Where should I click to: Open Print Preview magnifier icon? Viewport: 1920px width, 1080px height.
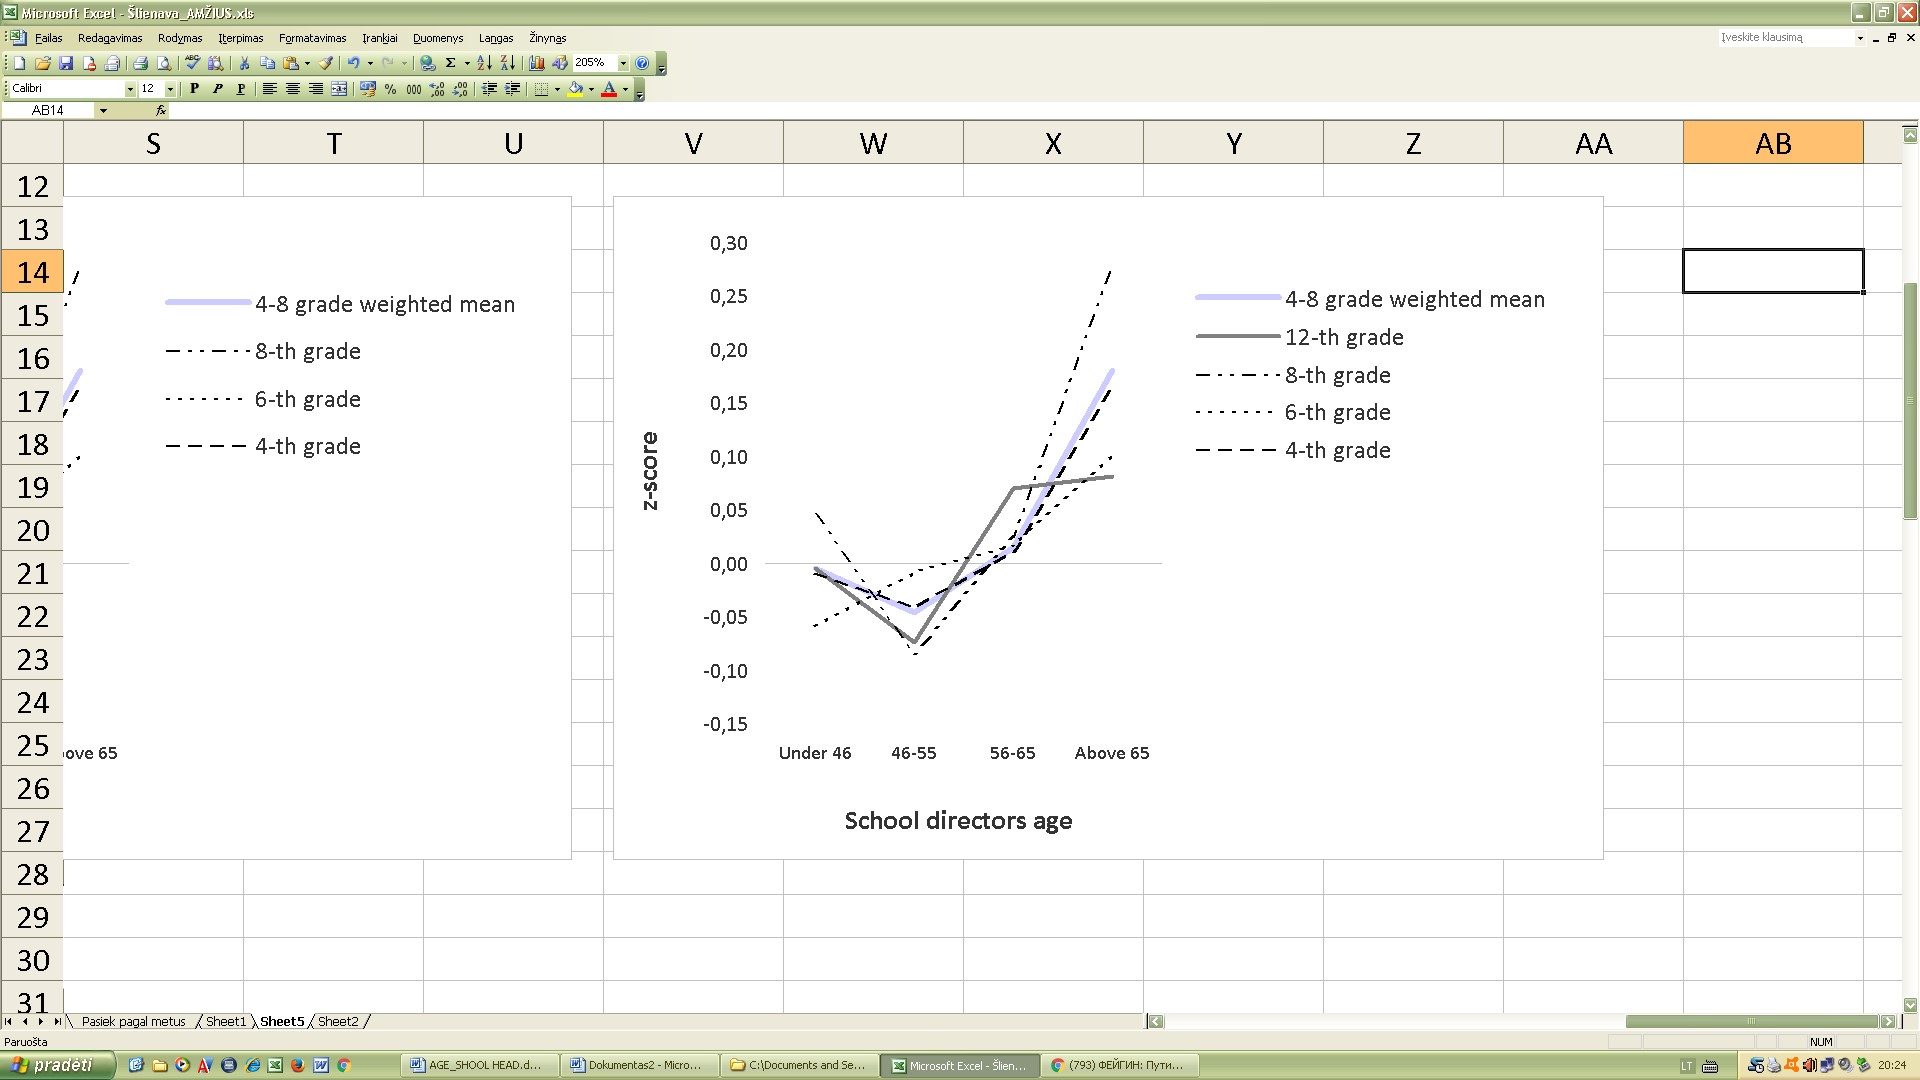click(x=163, y=63)
